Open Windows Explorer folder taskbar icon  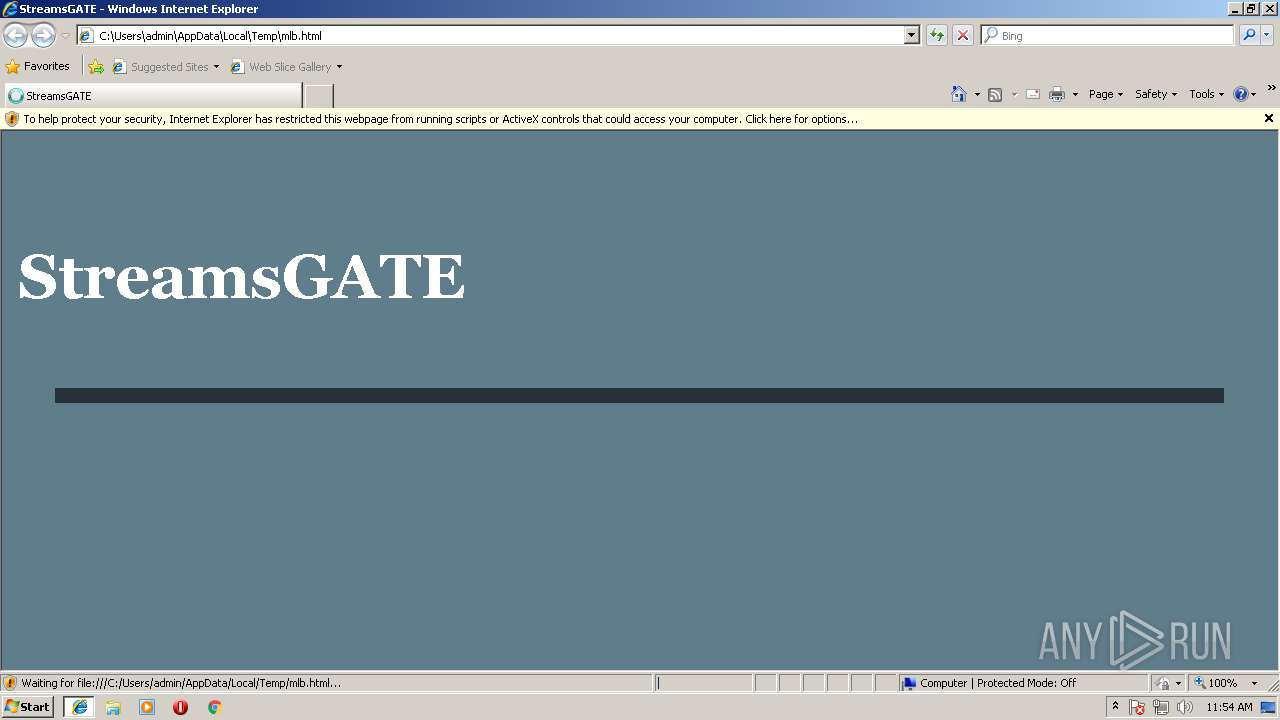(x=113, y=707)
